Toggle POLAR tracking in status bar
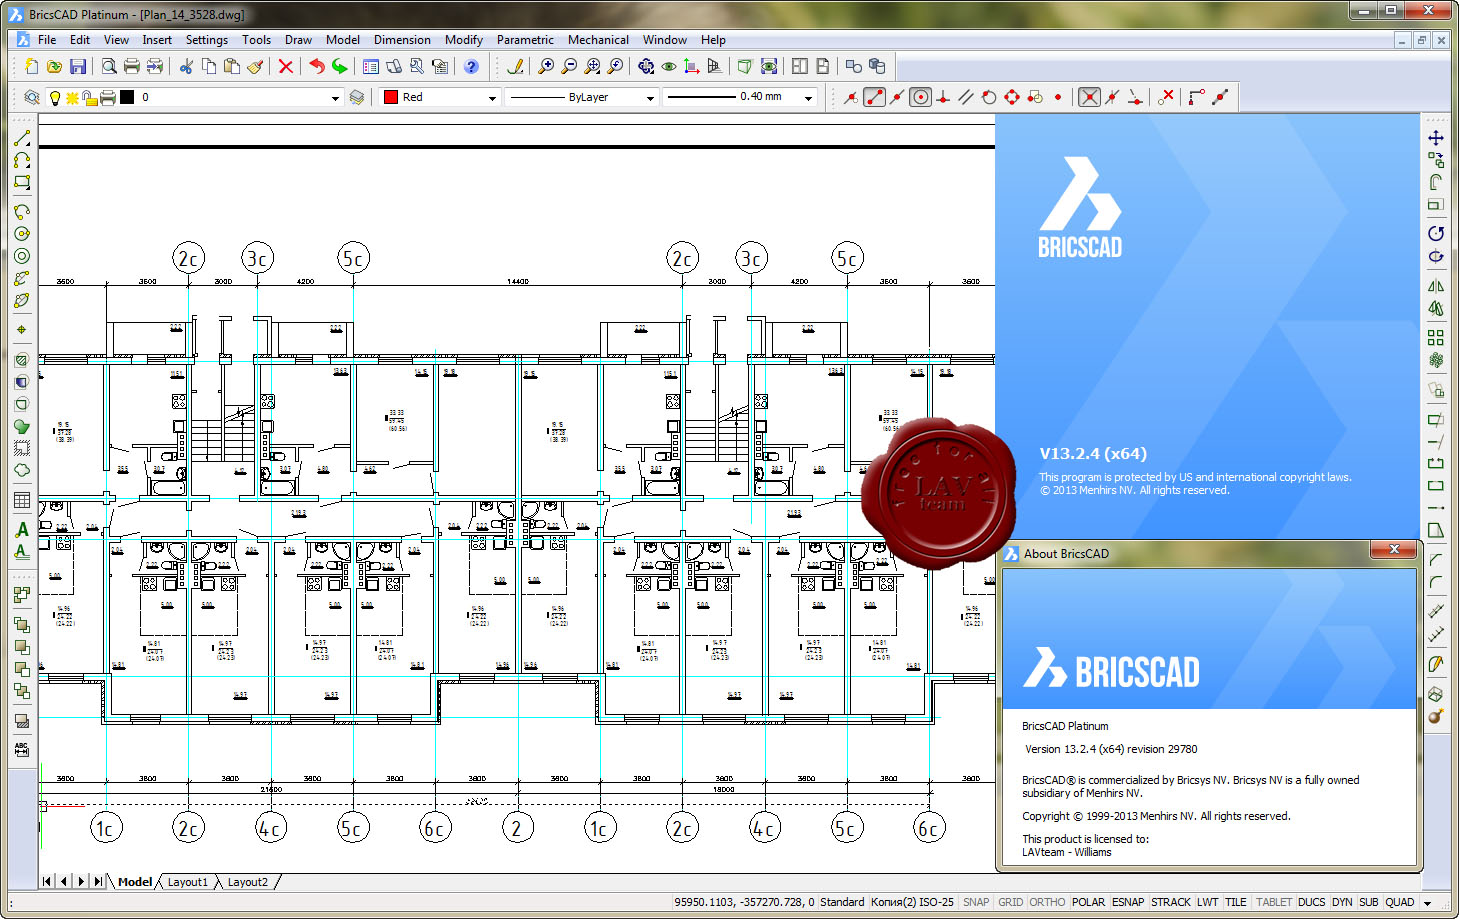This screenshot has height=919, width=1459. coord(1088,902)
